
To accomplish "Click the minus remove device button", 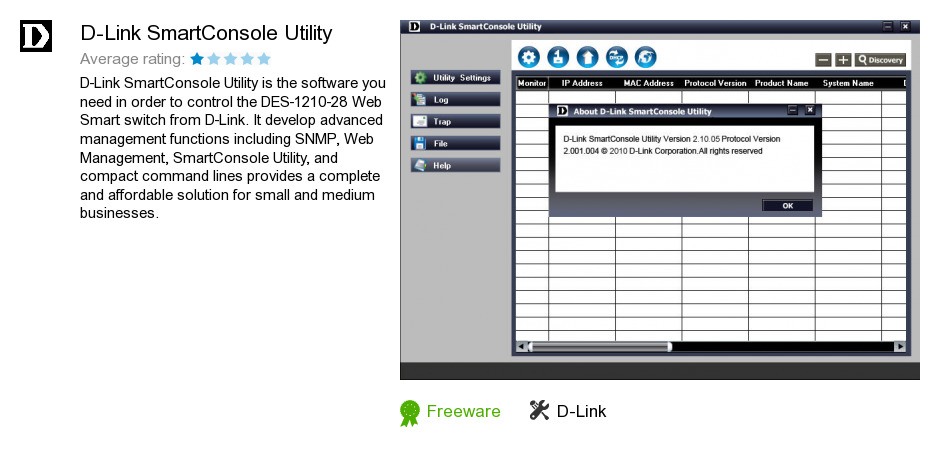I will 824,60.
